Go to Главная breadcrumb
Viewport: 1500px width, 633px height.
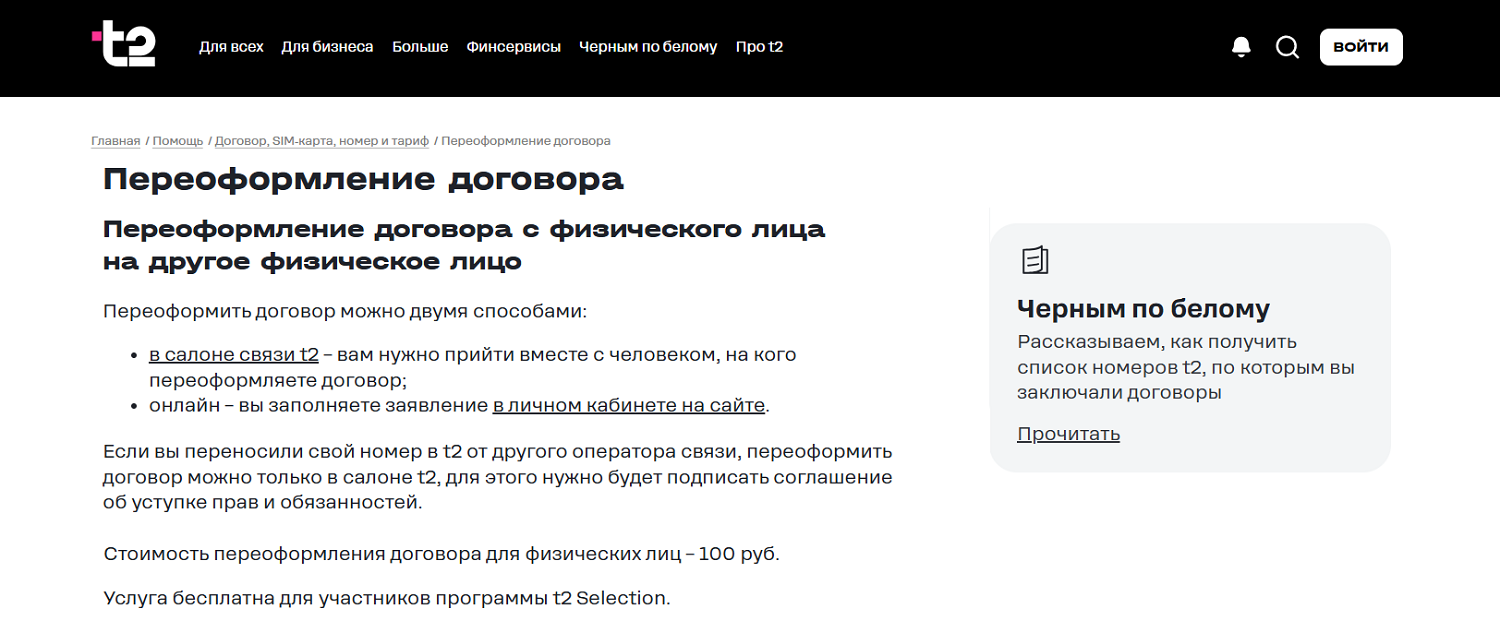coord(116,141)
